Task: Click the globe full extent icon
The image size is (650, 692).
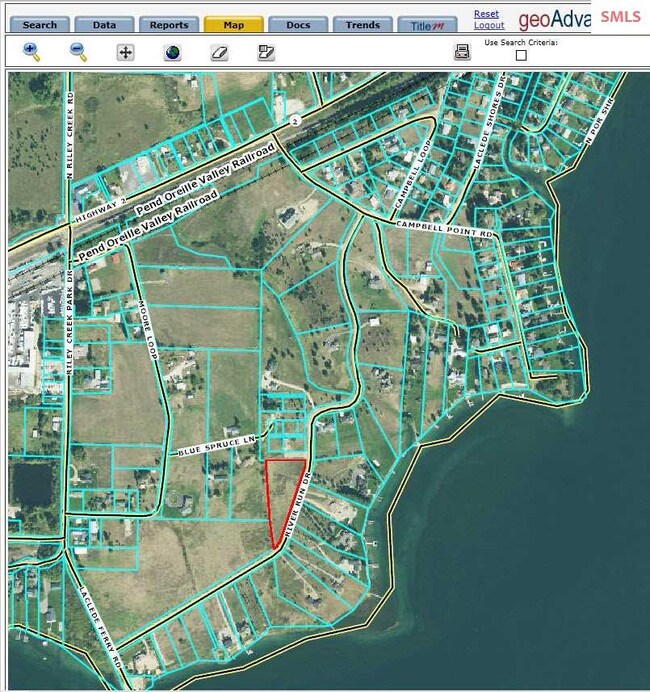Action: pos(172,52)
